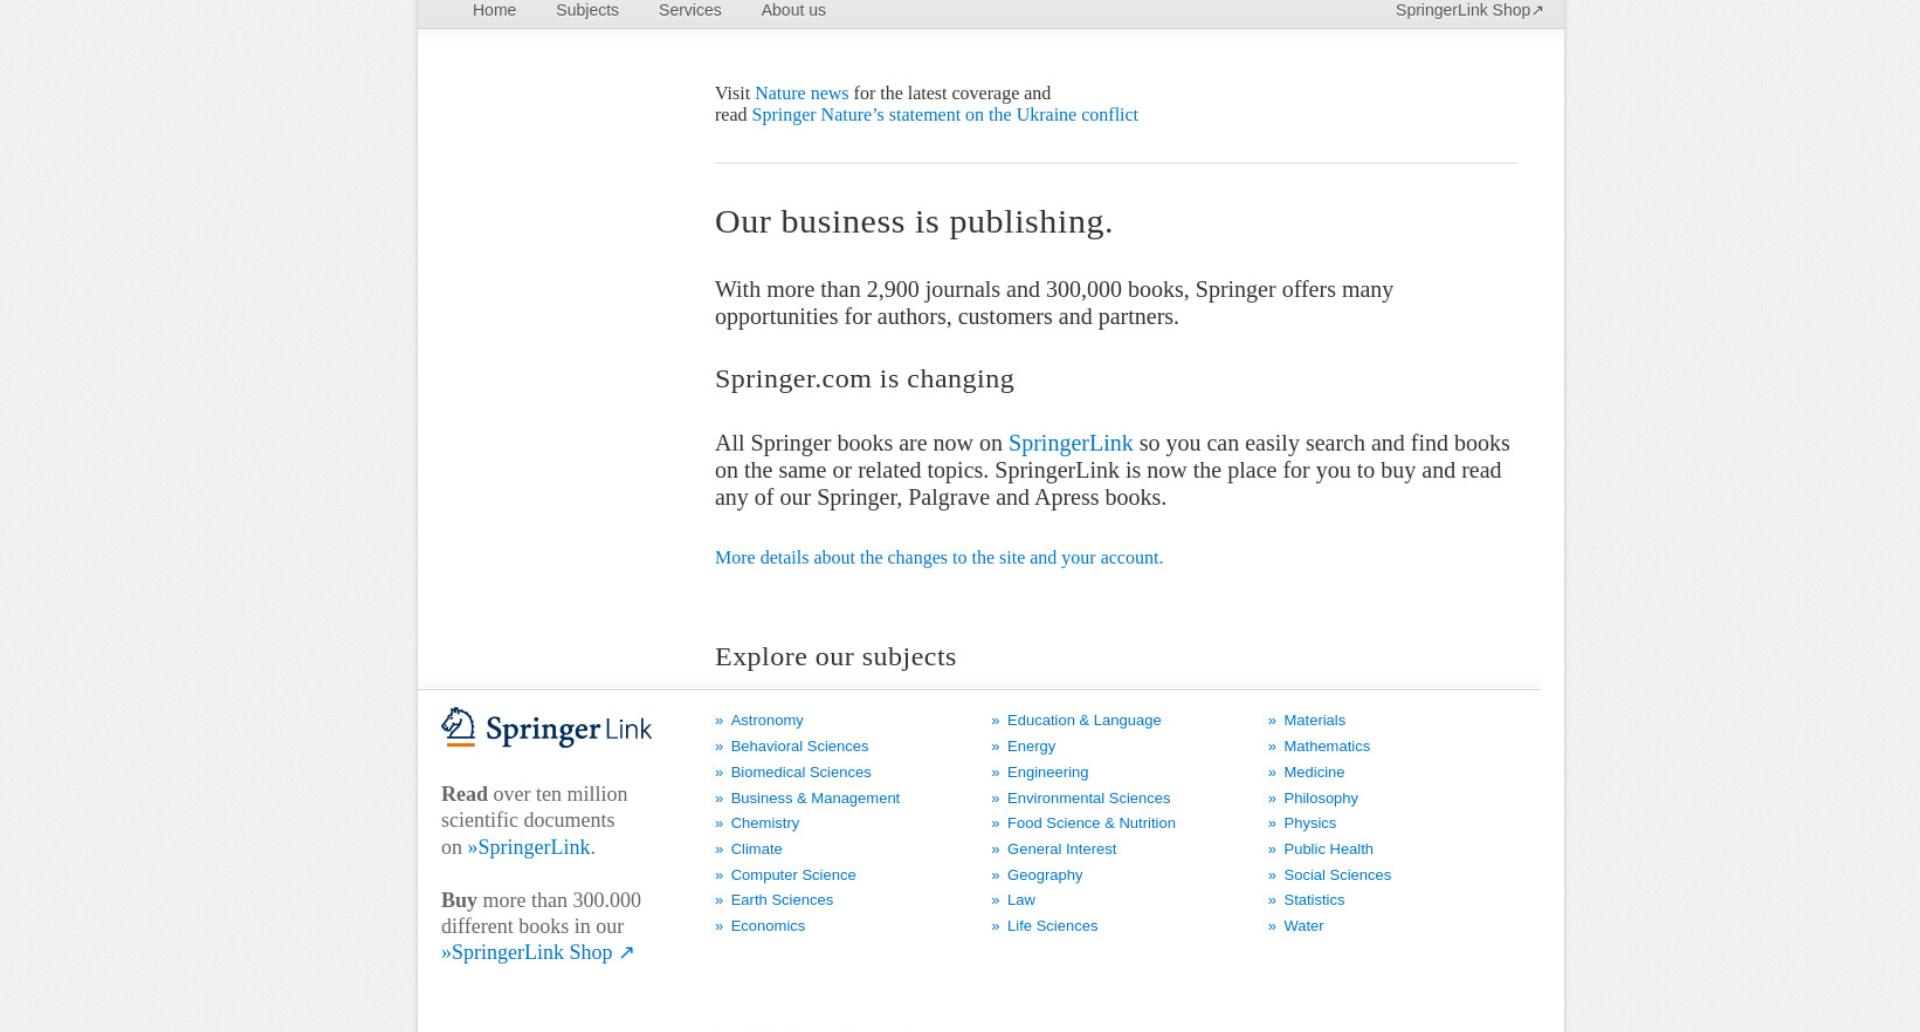The width and height of the screenshot is (1920, 1032).
Task: Read Springer Nature's Ukraine conflict statement
Action: 944,115
